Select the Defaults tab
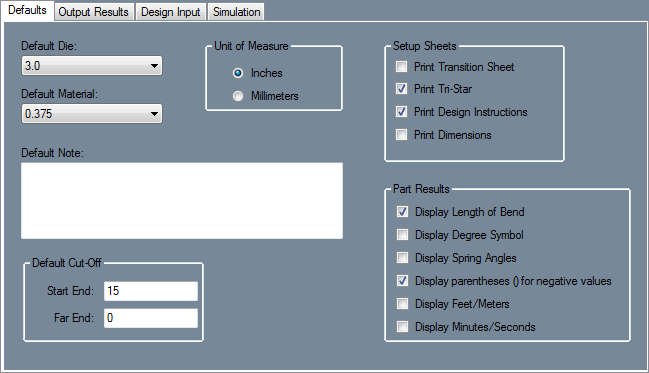 27,10
